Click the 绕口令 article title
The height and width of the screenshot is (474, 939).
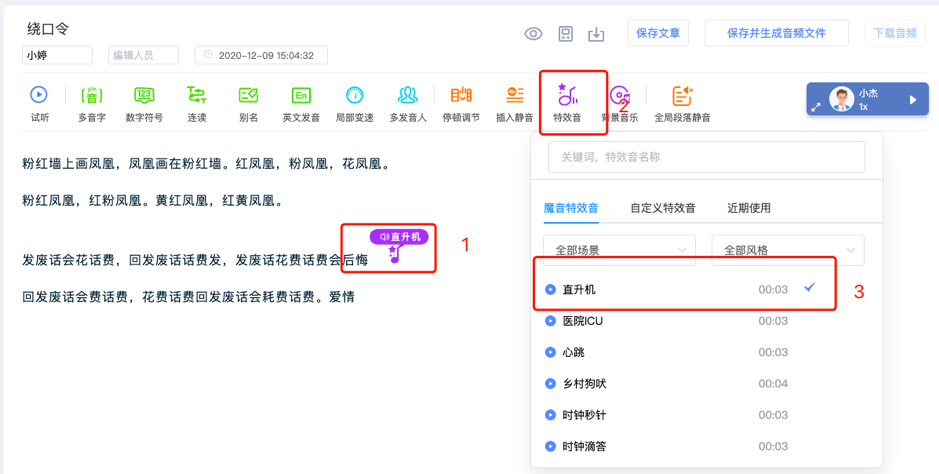click(x=49, y=28)
